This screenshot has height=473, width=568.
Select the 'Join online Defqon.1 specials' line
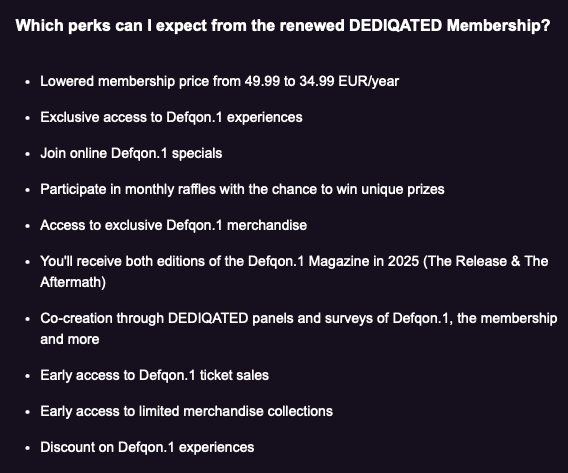click(131, 153)
